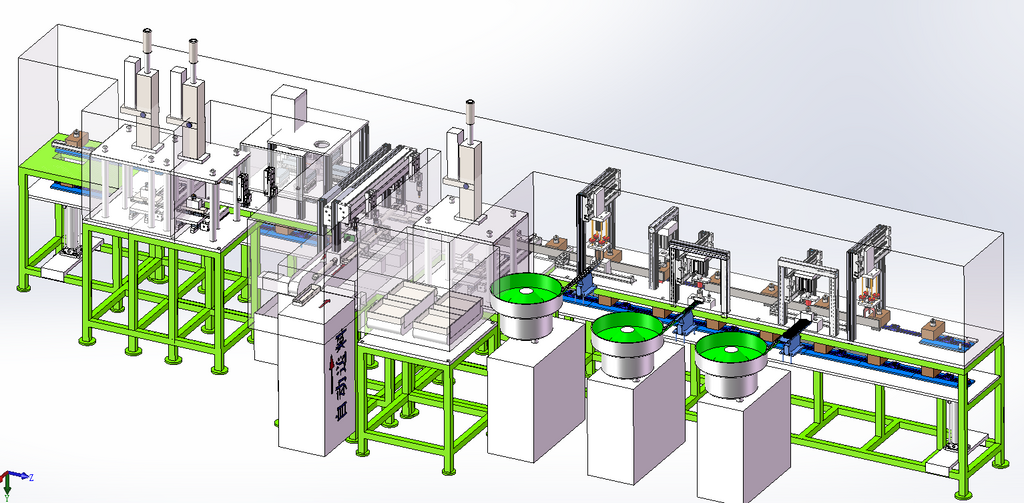The width and height of the screenshot is (1024, 503).
Task: Select the pedestal under the leftmost bowl feeder
Action: (x=536, y=393)
